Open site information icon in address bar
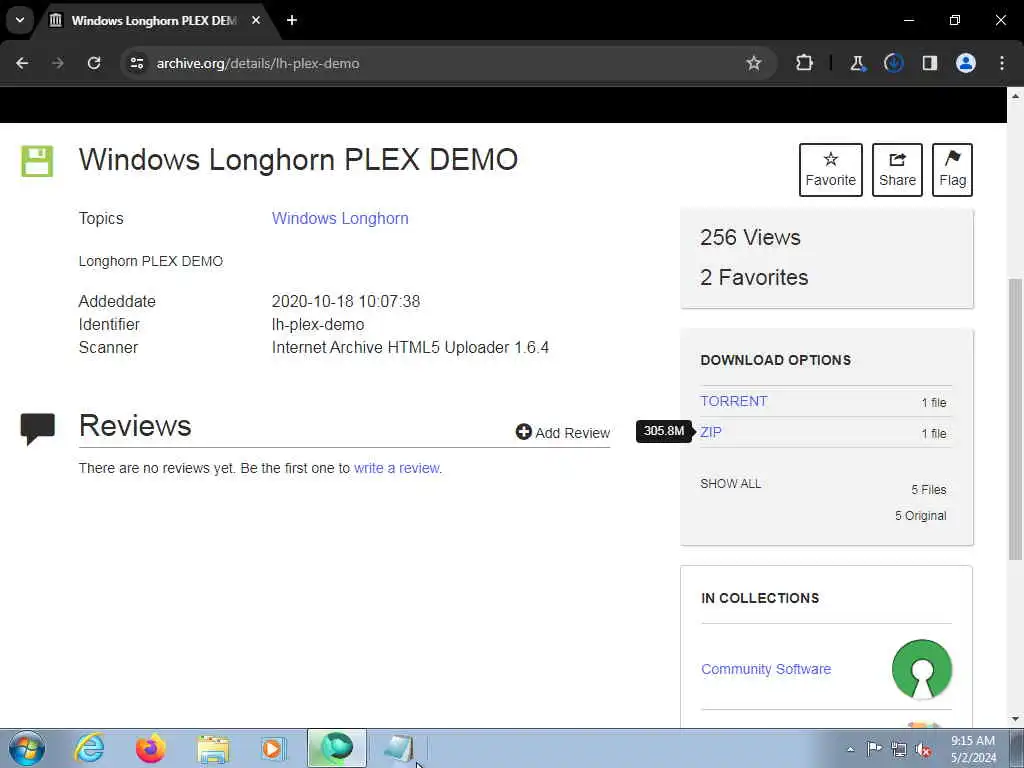The width and height of the screenshot is (1024, 768). click(136, 63)
